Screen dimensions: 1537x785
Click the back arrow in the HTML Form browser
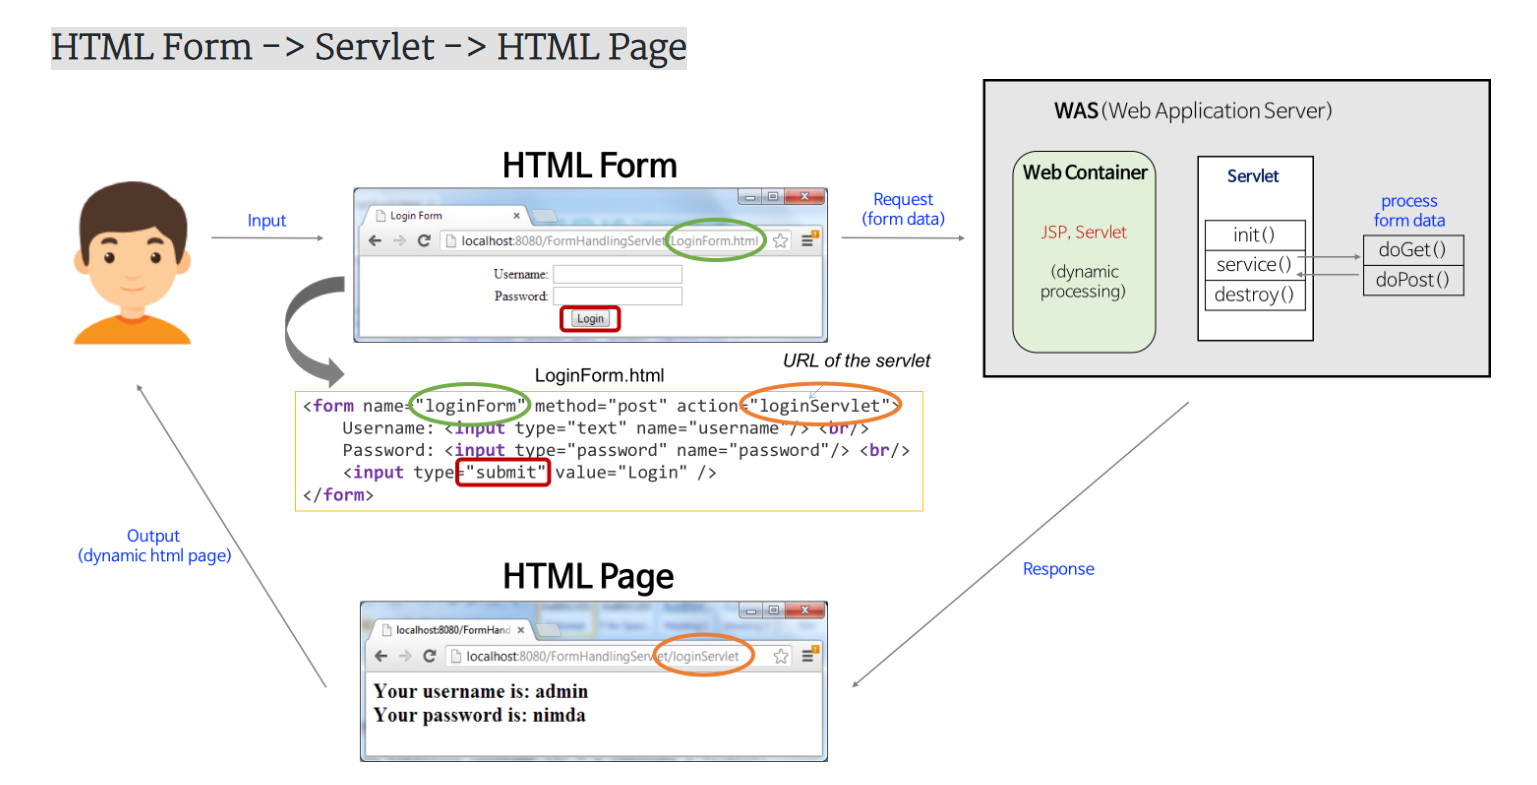click(377, 240)
